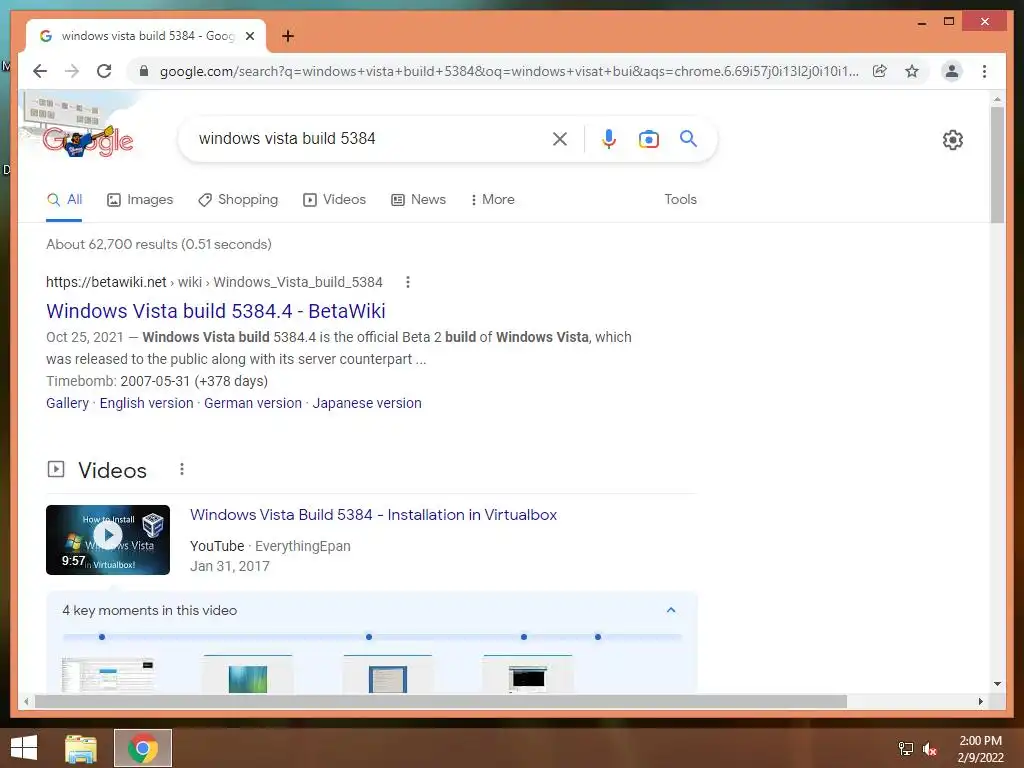
Task: Open first key moment thumbnail
Action: tap(108, 675)
